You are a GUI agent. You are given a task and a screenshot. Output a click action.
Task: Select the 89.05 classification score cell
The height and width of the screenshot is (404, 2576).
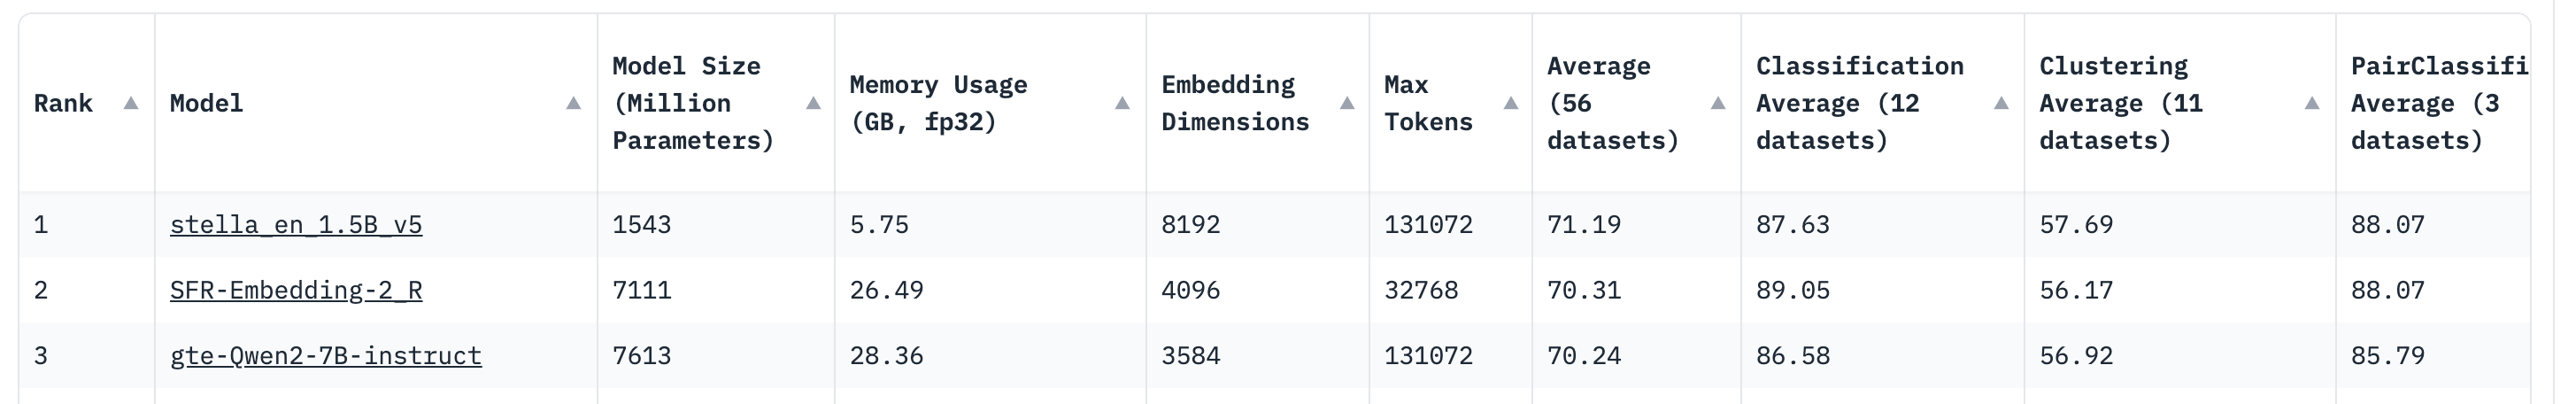[x=1793, y=290]
